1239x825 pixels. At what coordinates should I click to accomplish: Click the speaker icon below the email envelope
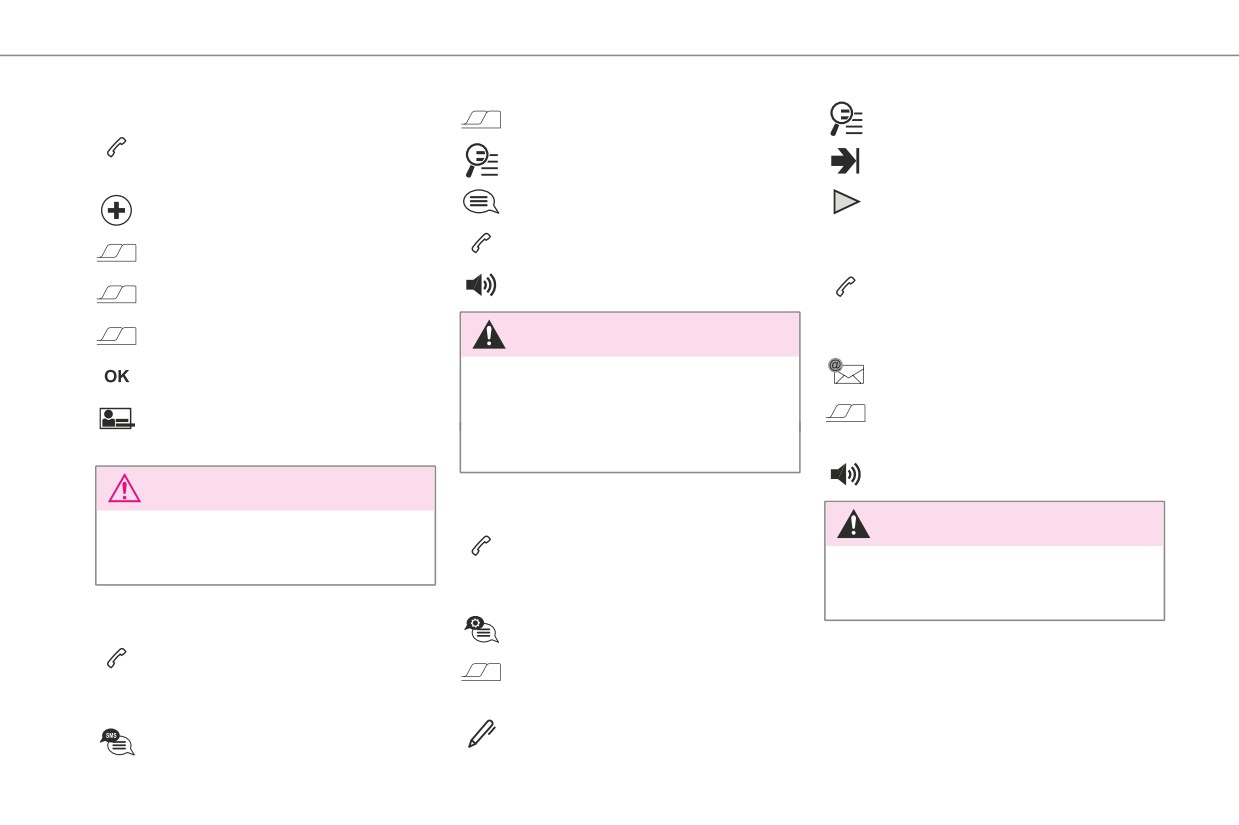click(x=846, y=474)
